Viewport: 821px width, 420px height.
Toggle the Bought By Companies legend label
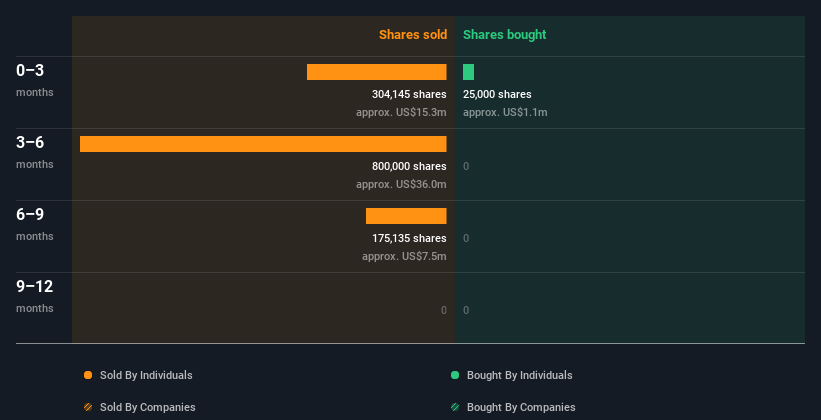[x=521, y=407]
